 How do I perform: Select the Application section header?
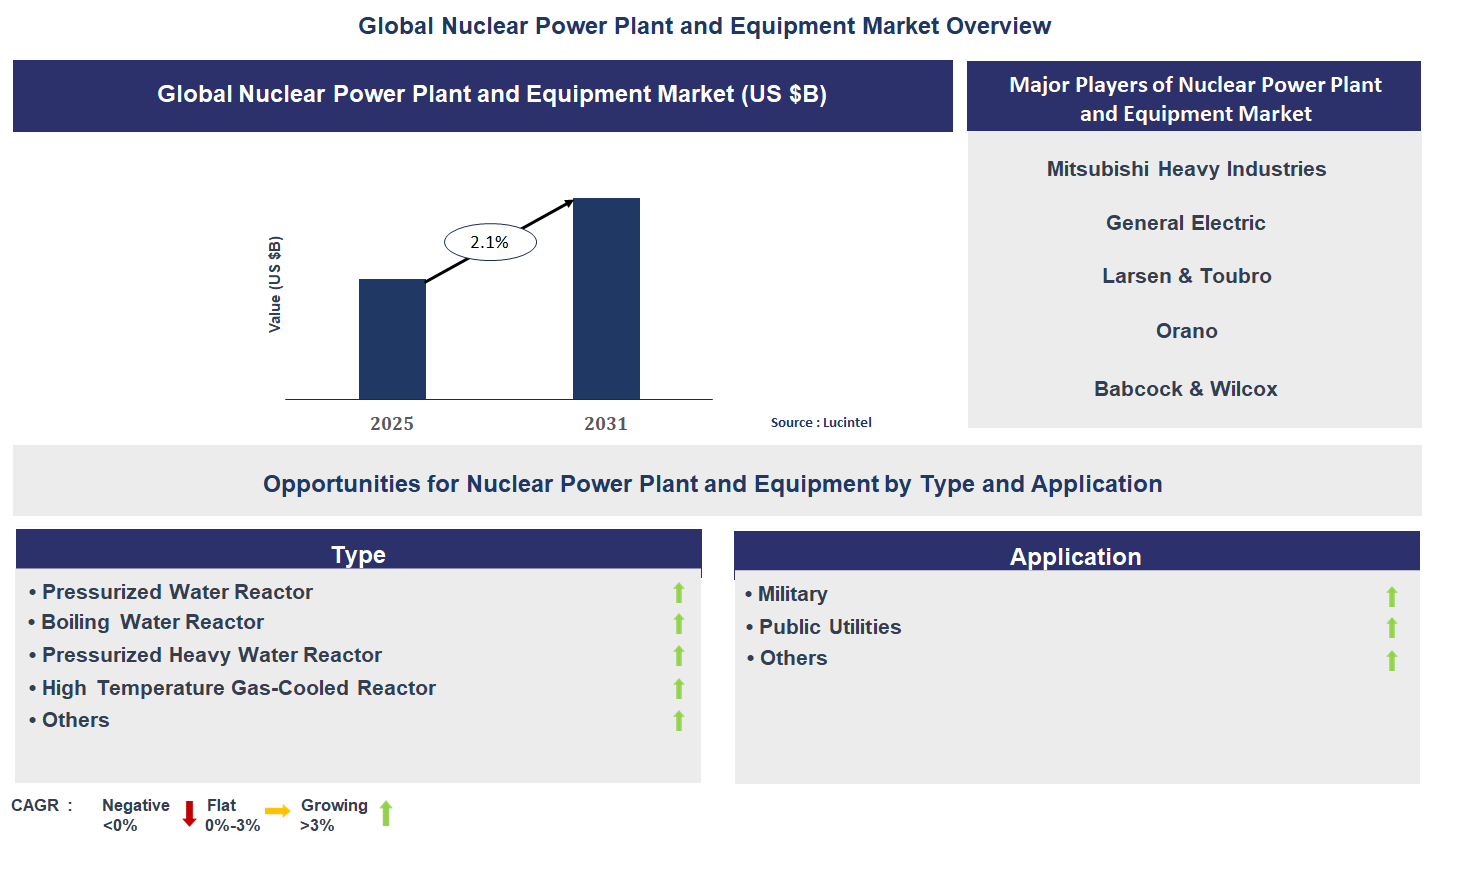click(x=1075, y=556)
